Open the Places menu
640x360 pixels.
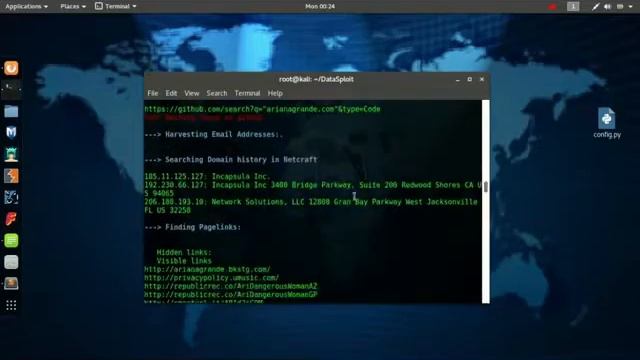pos(73,7)
